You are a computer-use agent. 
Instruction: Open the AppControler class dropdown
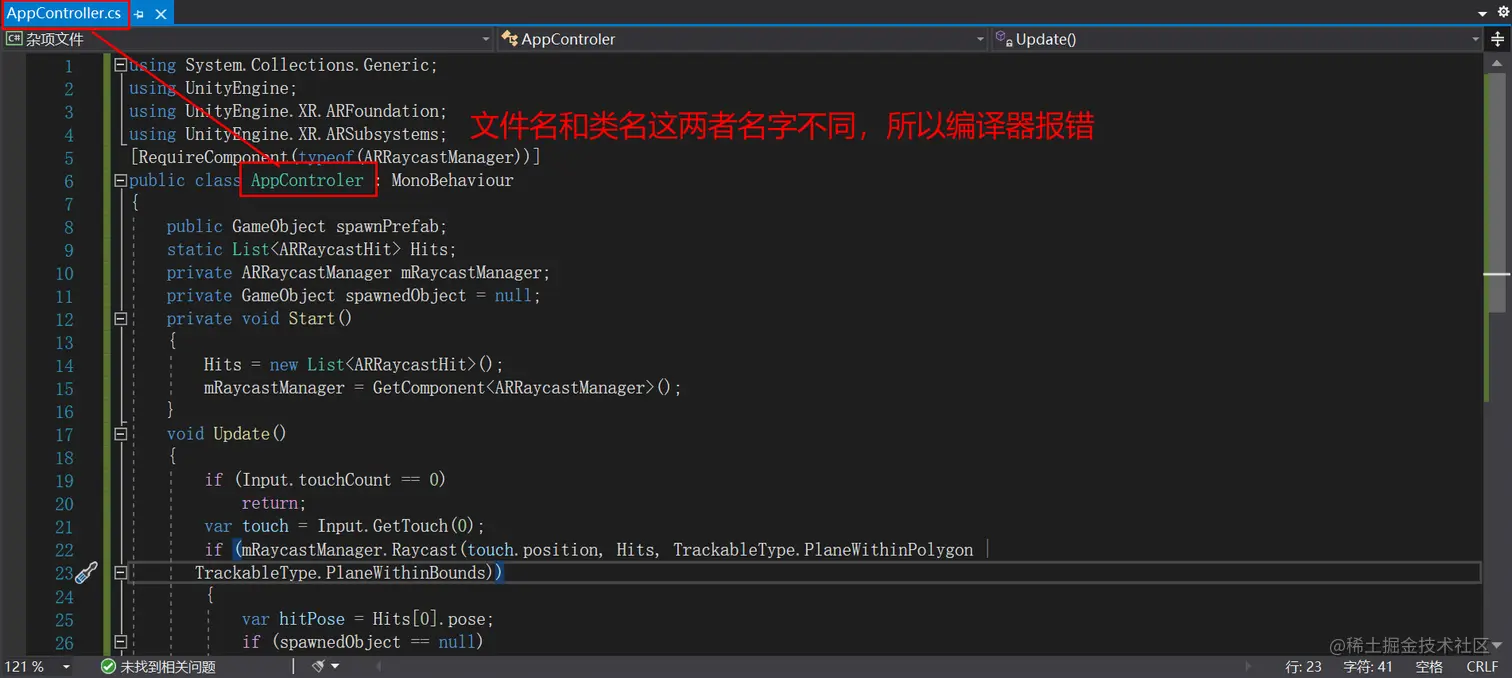(x=743, y=39)
